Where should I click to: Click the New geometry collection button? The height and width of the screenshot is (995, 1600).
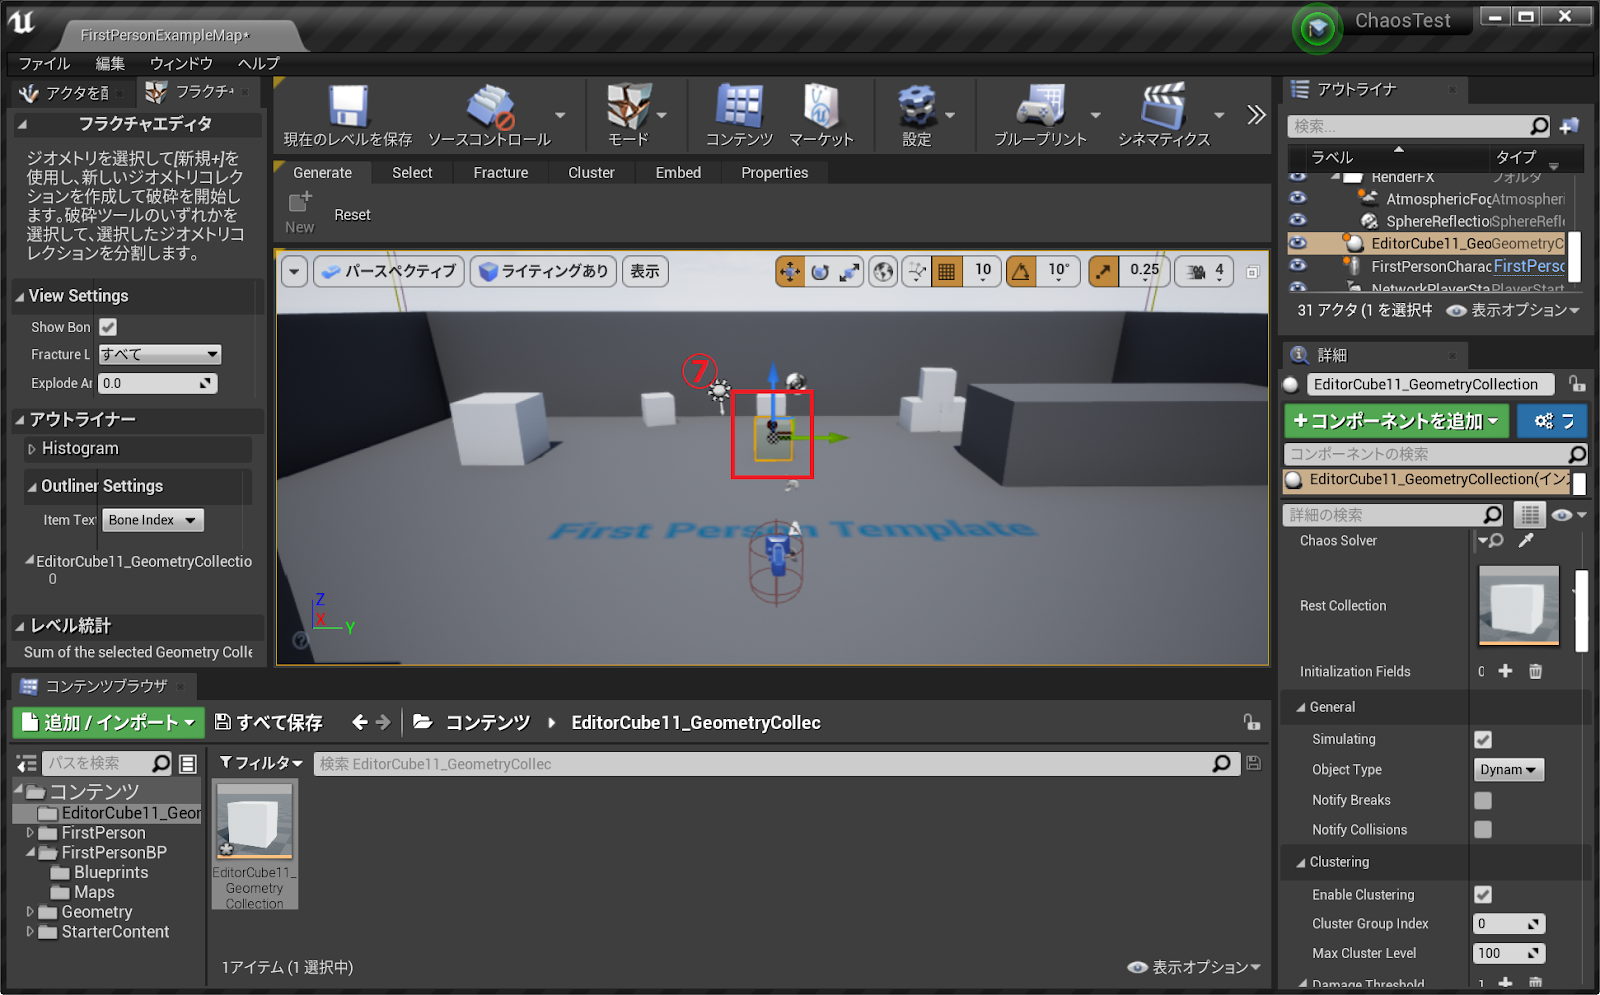tap(299, 213)
